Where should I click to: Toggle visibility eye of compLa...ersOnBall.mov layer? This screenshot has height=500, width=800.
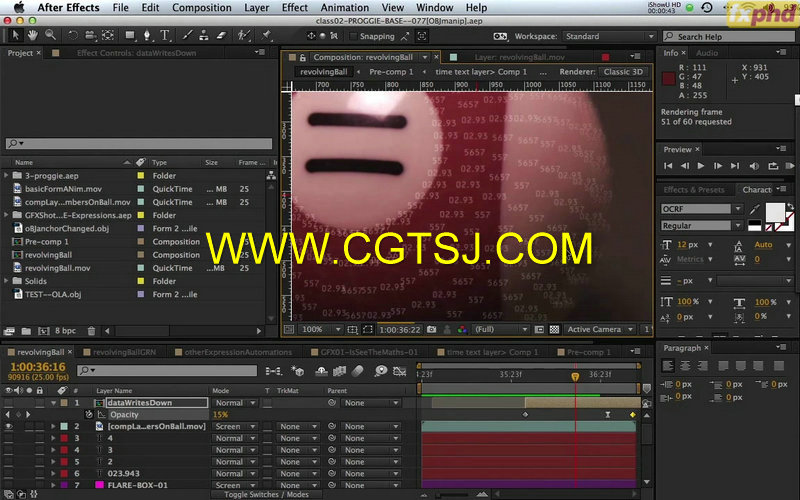click(9, 427)
